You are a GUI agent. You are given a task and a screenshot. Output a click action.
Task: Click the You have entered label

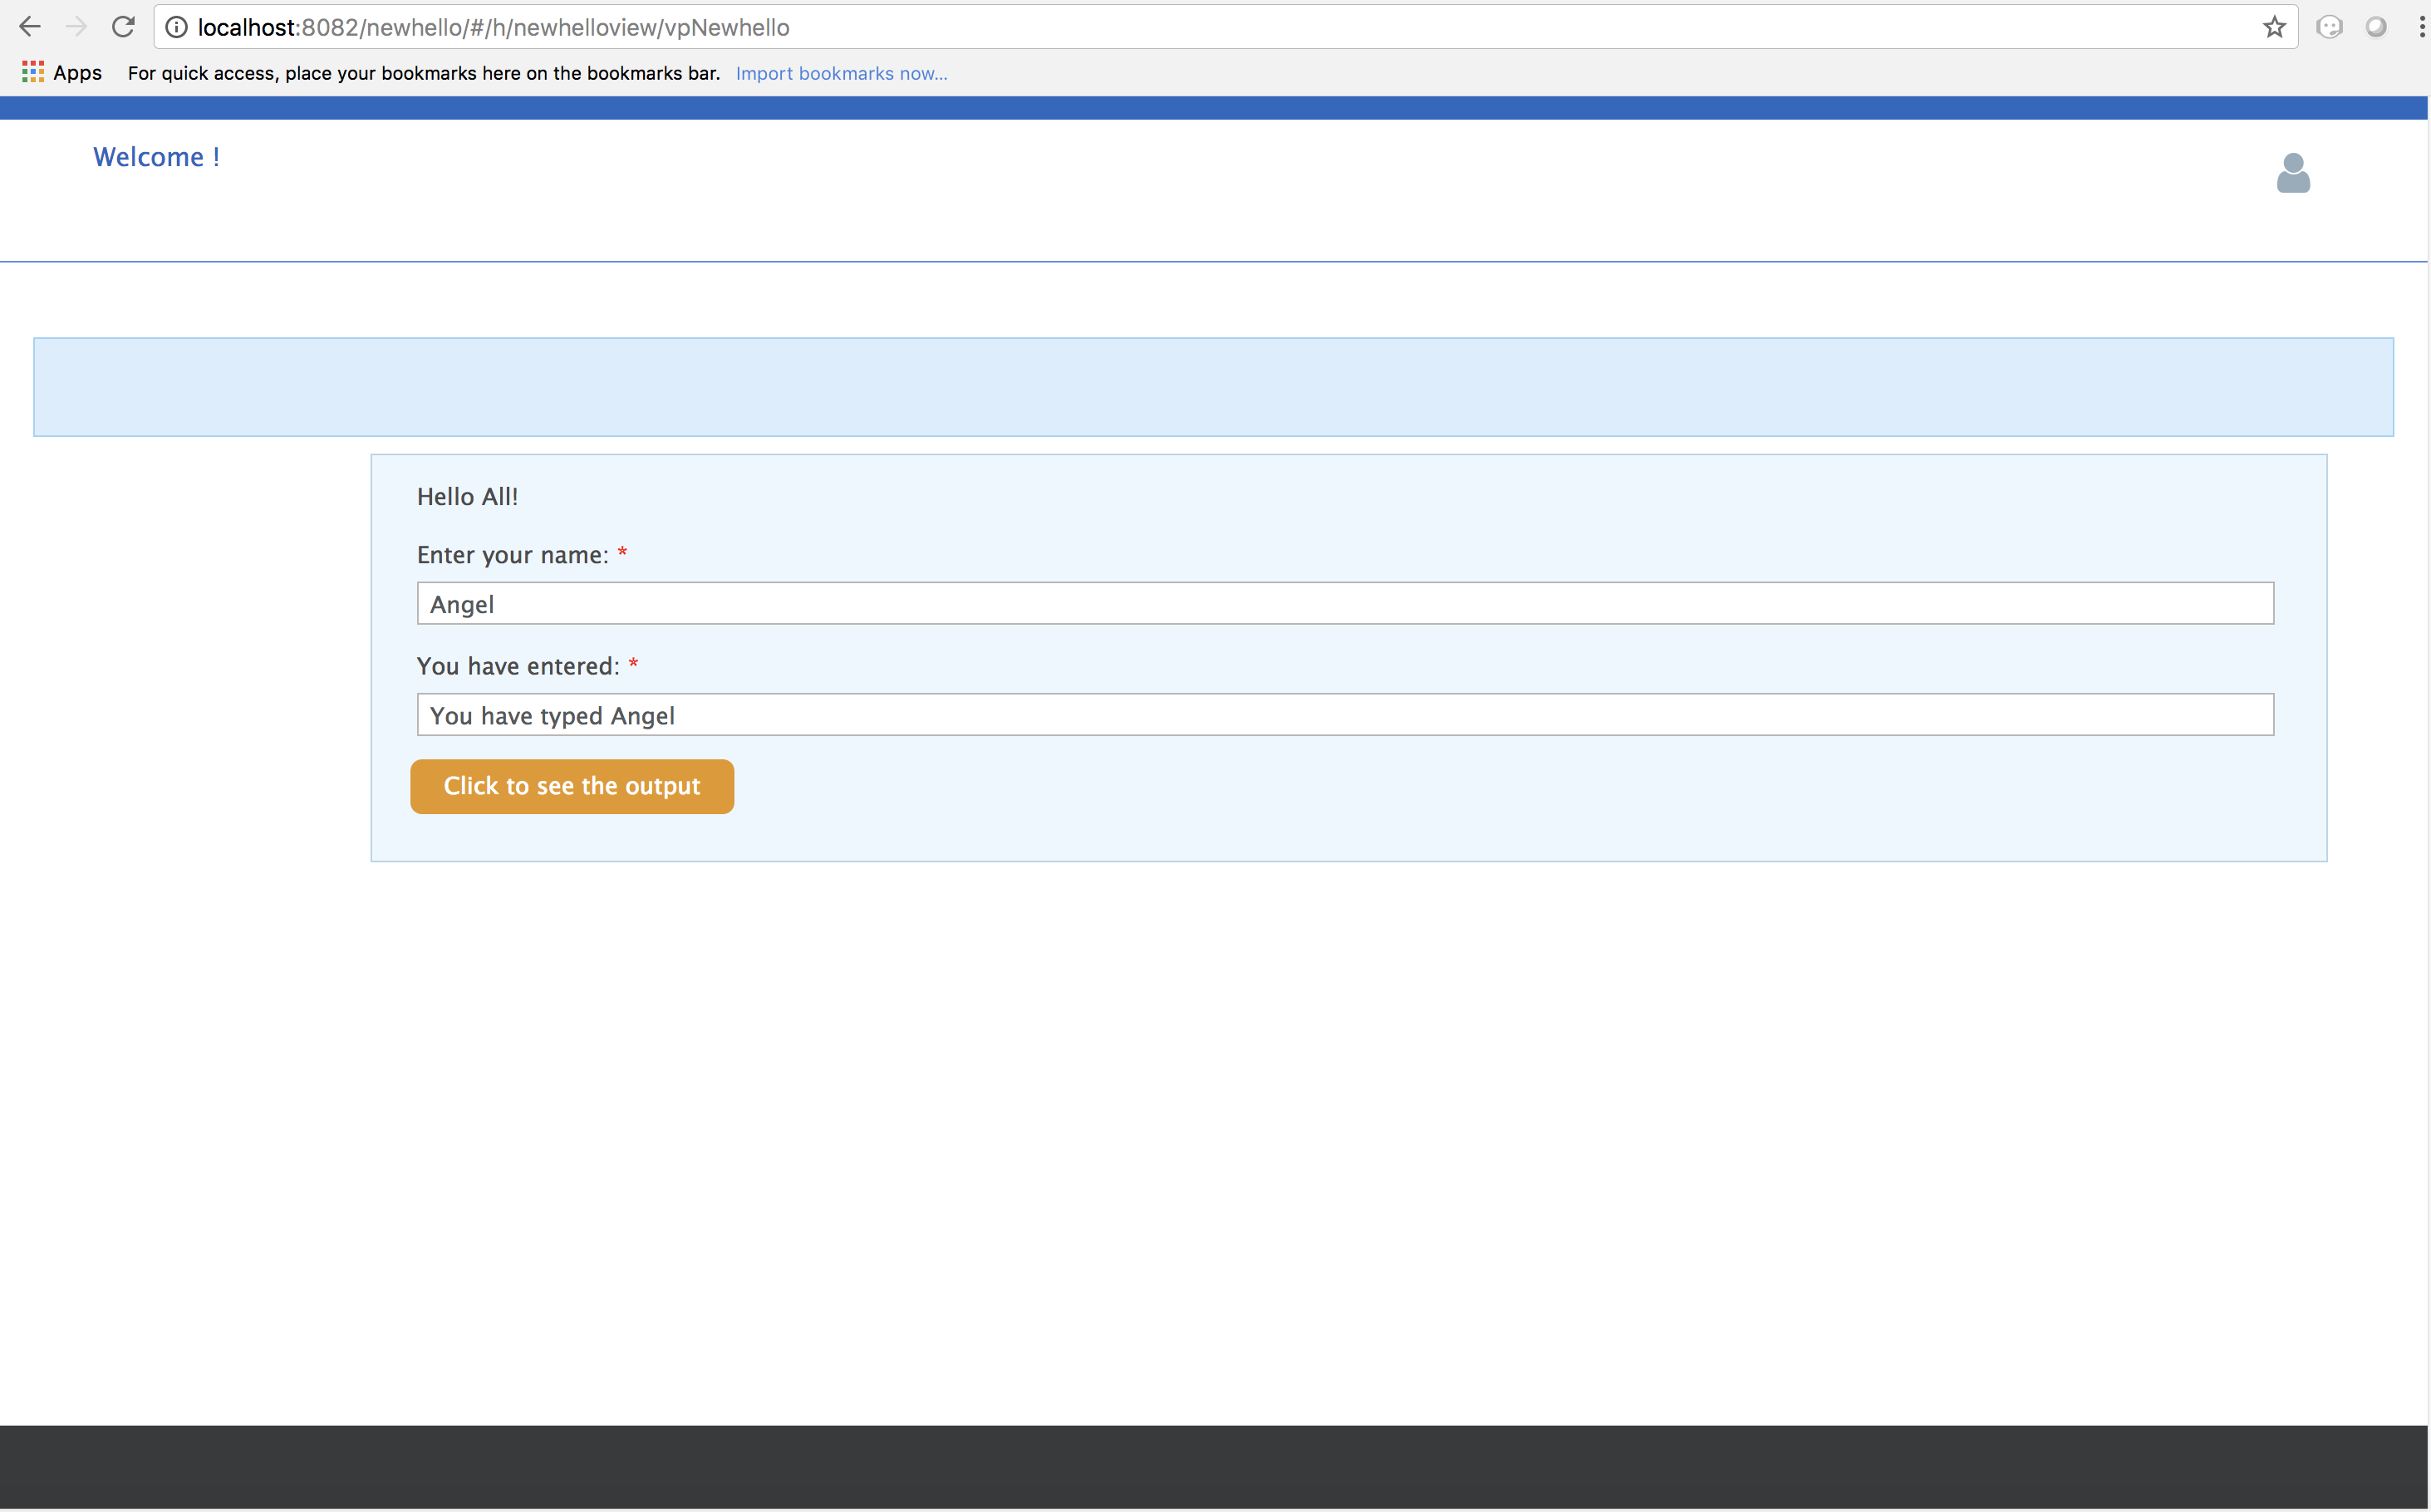pyautogui.click(x=518, y=666)
